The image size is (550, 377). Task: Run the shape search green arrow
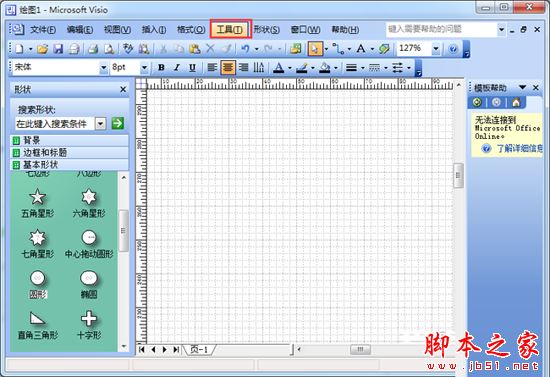(x=118, y=123)
